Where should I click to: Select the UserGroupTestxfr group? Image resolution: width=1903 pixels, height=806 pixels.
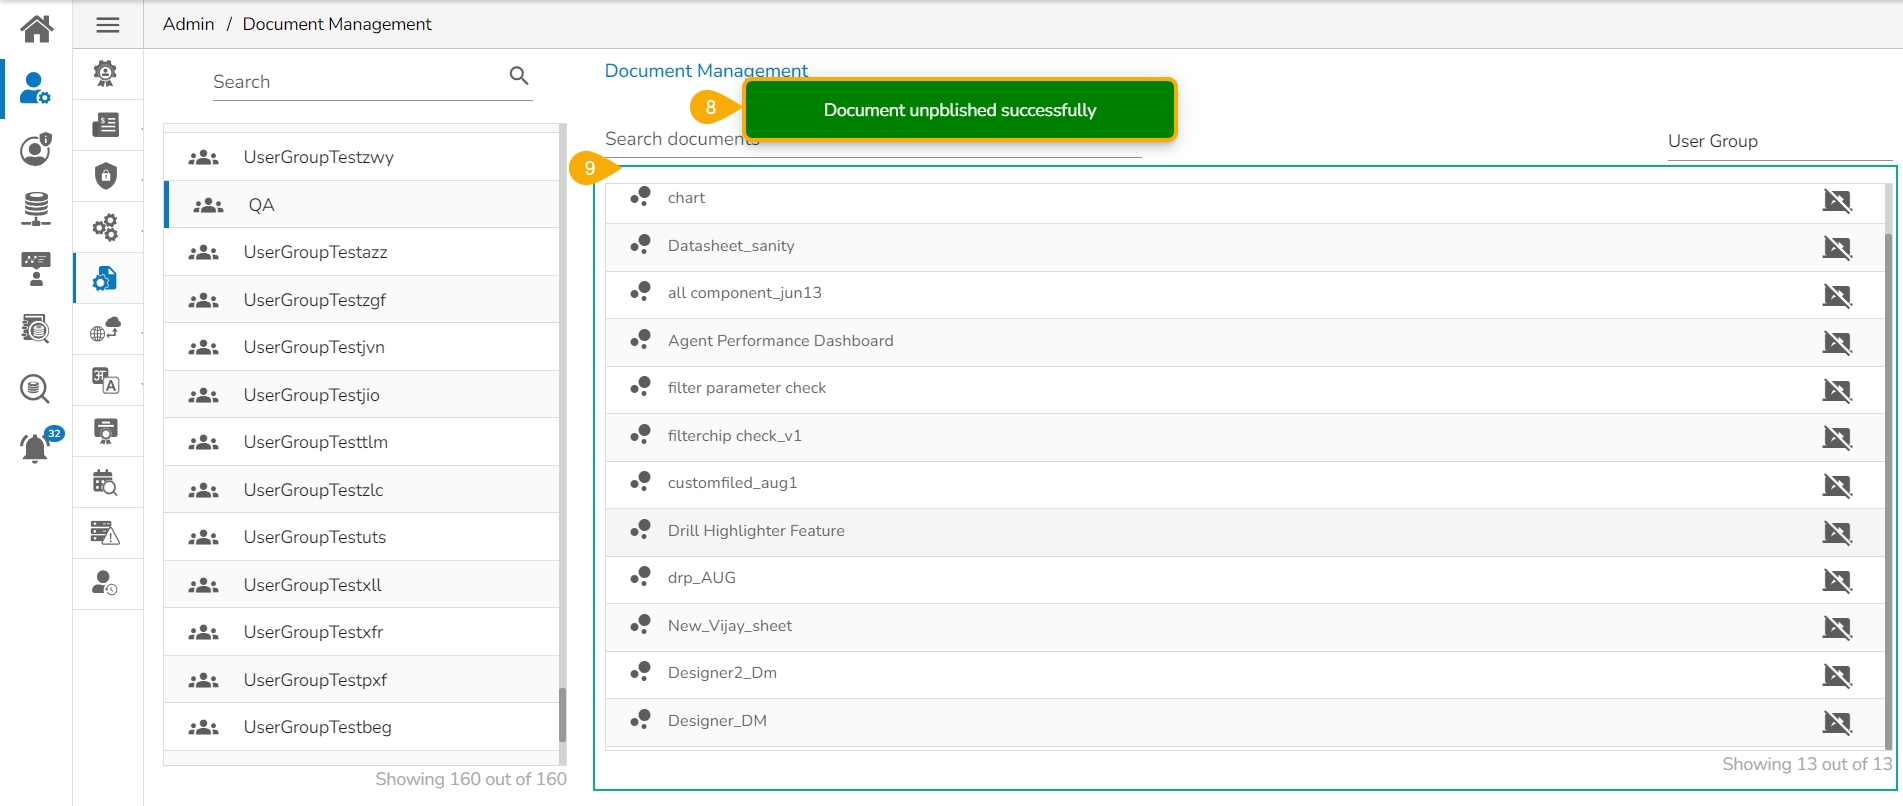[361, 632]
